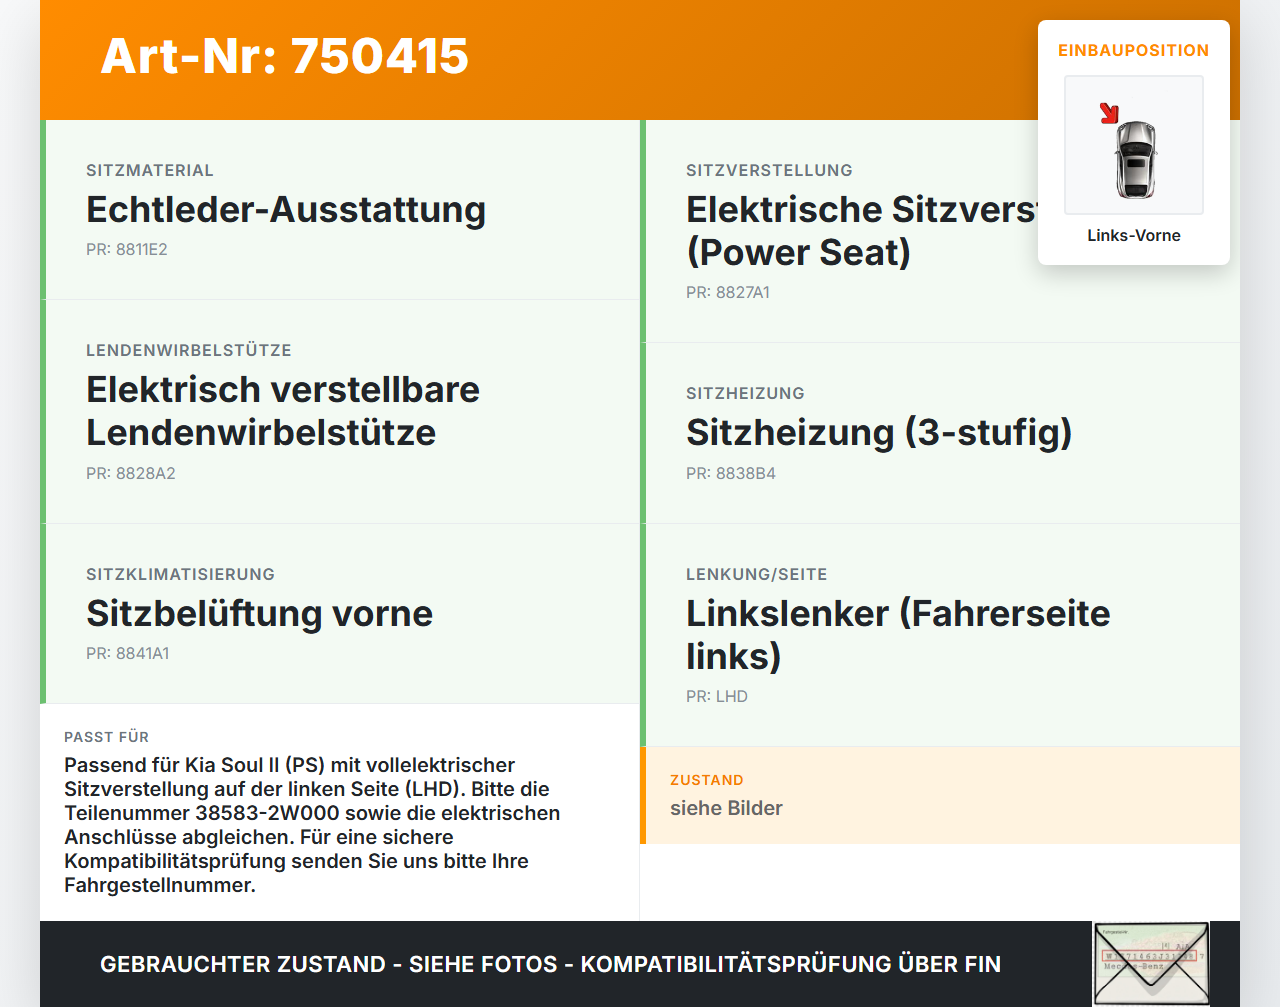This screenshot has width=1280, height=1007.
Task: Click the PR: LHD code
Action: 717,696
